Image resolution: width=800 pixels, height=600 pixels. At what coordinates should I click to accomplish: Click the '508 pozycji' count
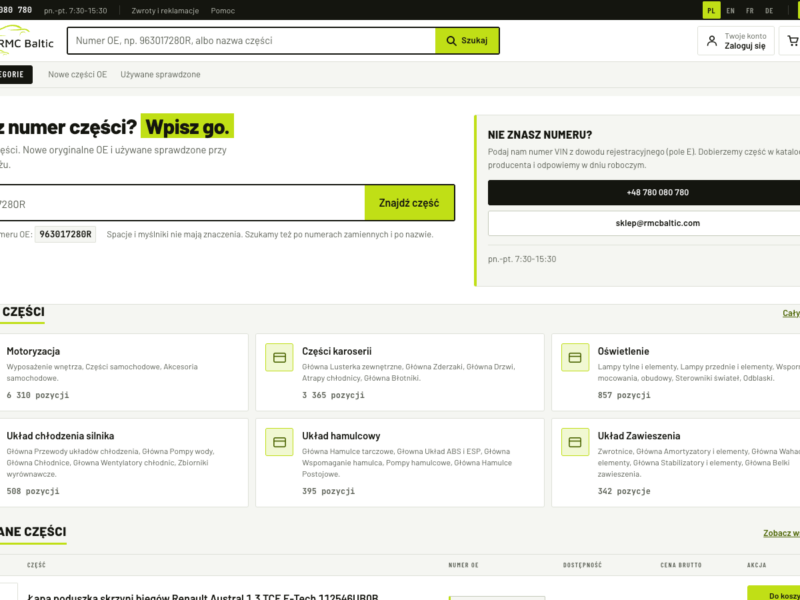click(33, 491)
